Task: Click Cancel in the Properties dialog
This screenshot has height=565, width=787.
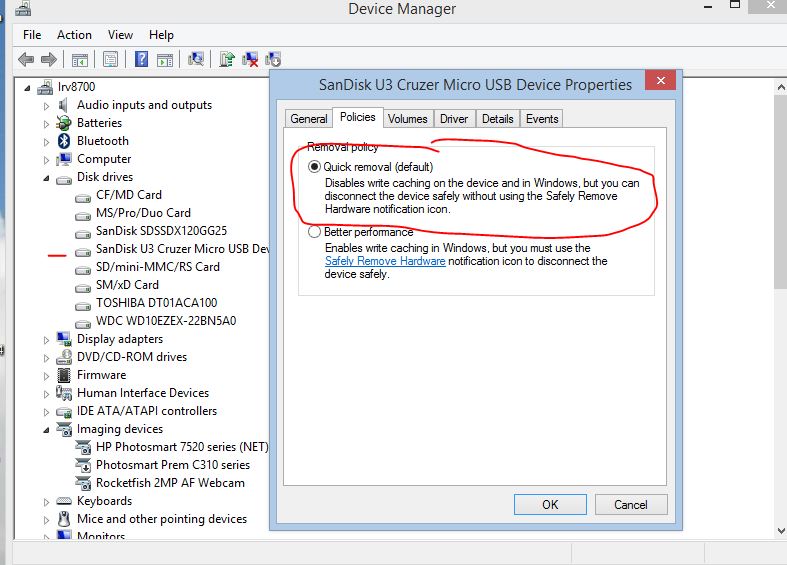Action: 631,504
